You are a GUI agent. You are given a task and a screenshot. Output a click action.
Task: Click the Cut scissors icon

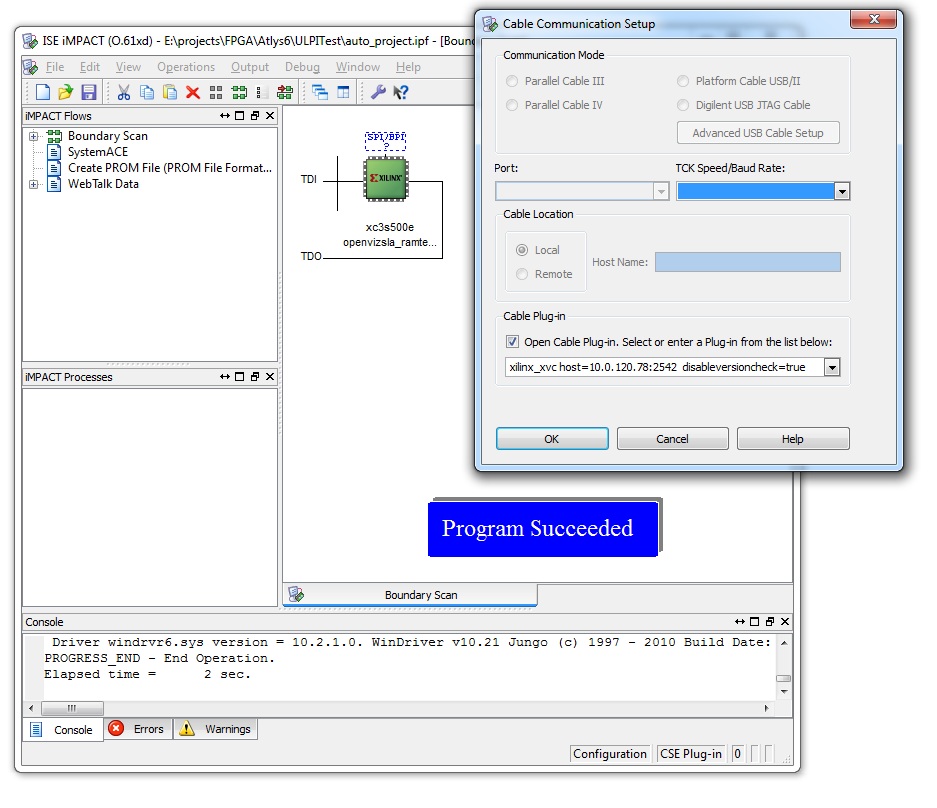pos(124,93)
